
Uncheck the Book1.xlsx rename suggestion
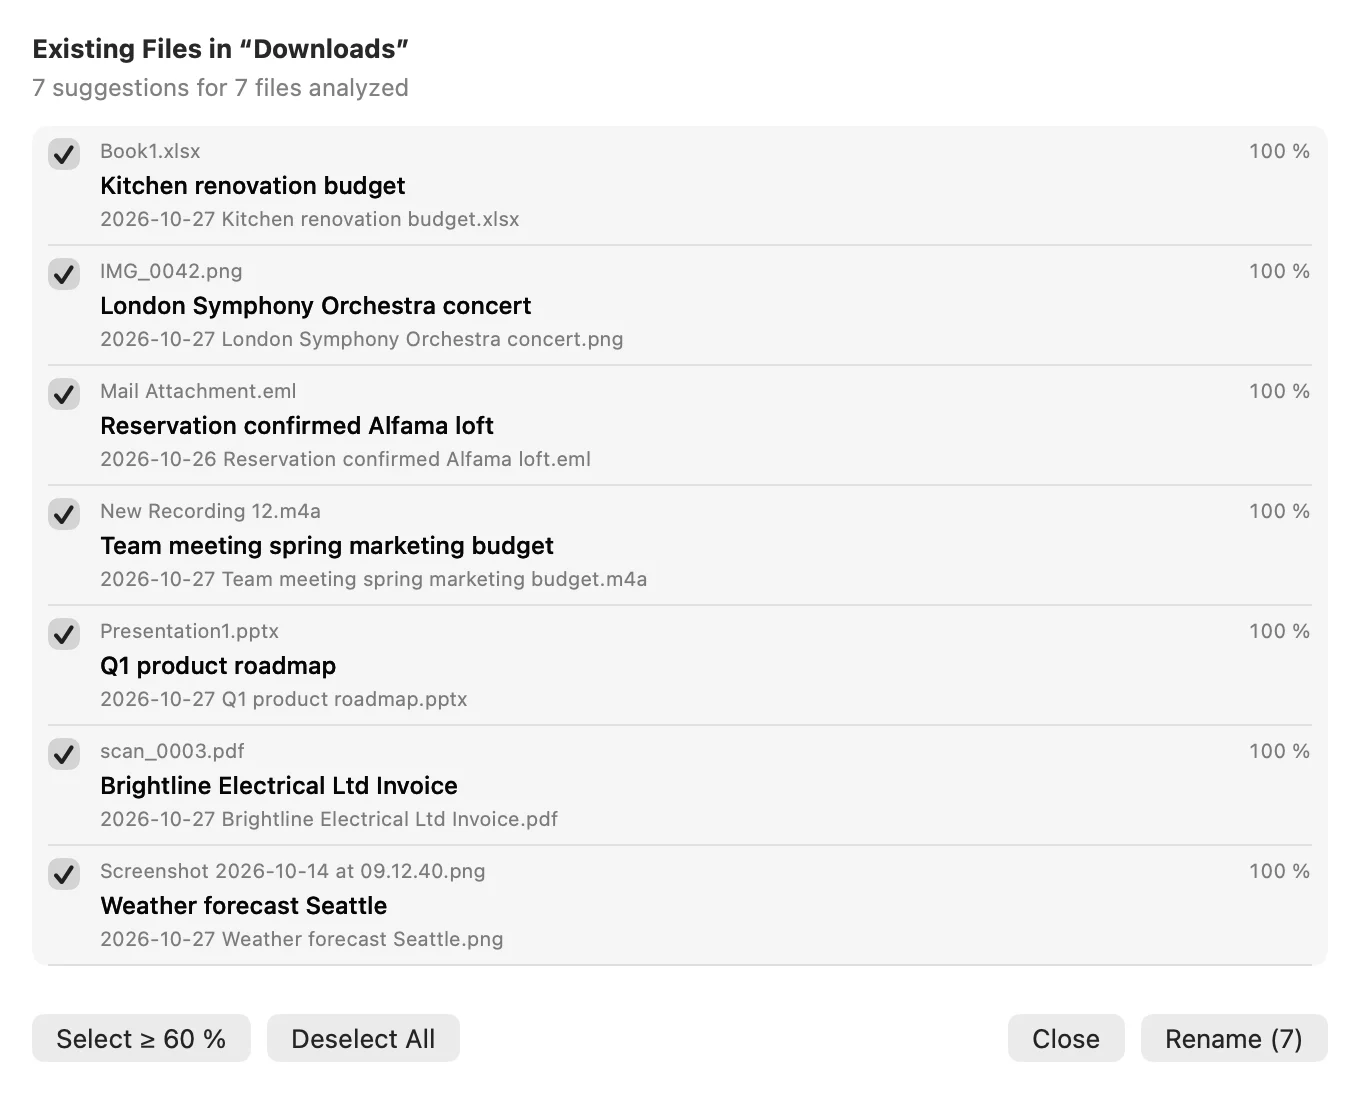pyautogui.click(x=64, y=154)
